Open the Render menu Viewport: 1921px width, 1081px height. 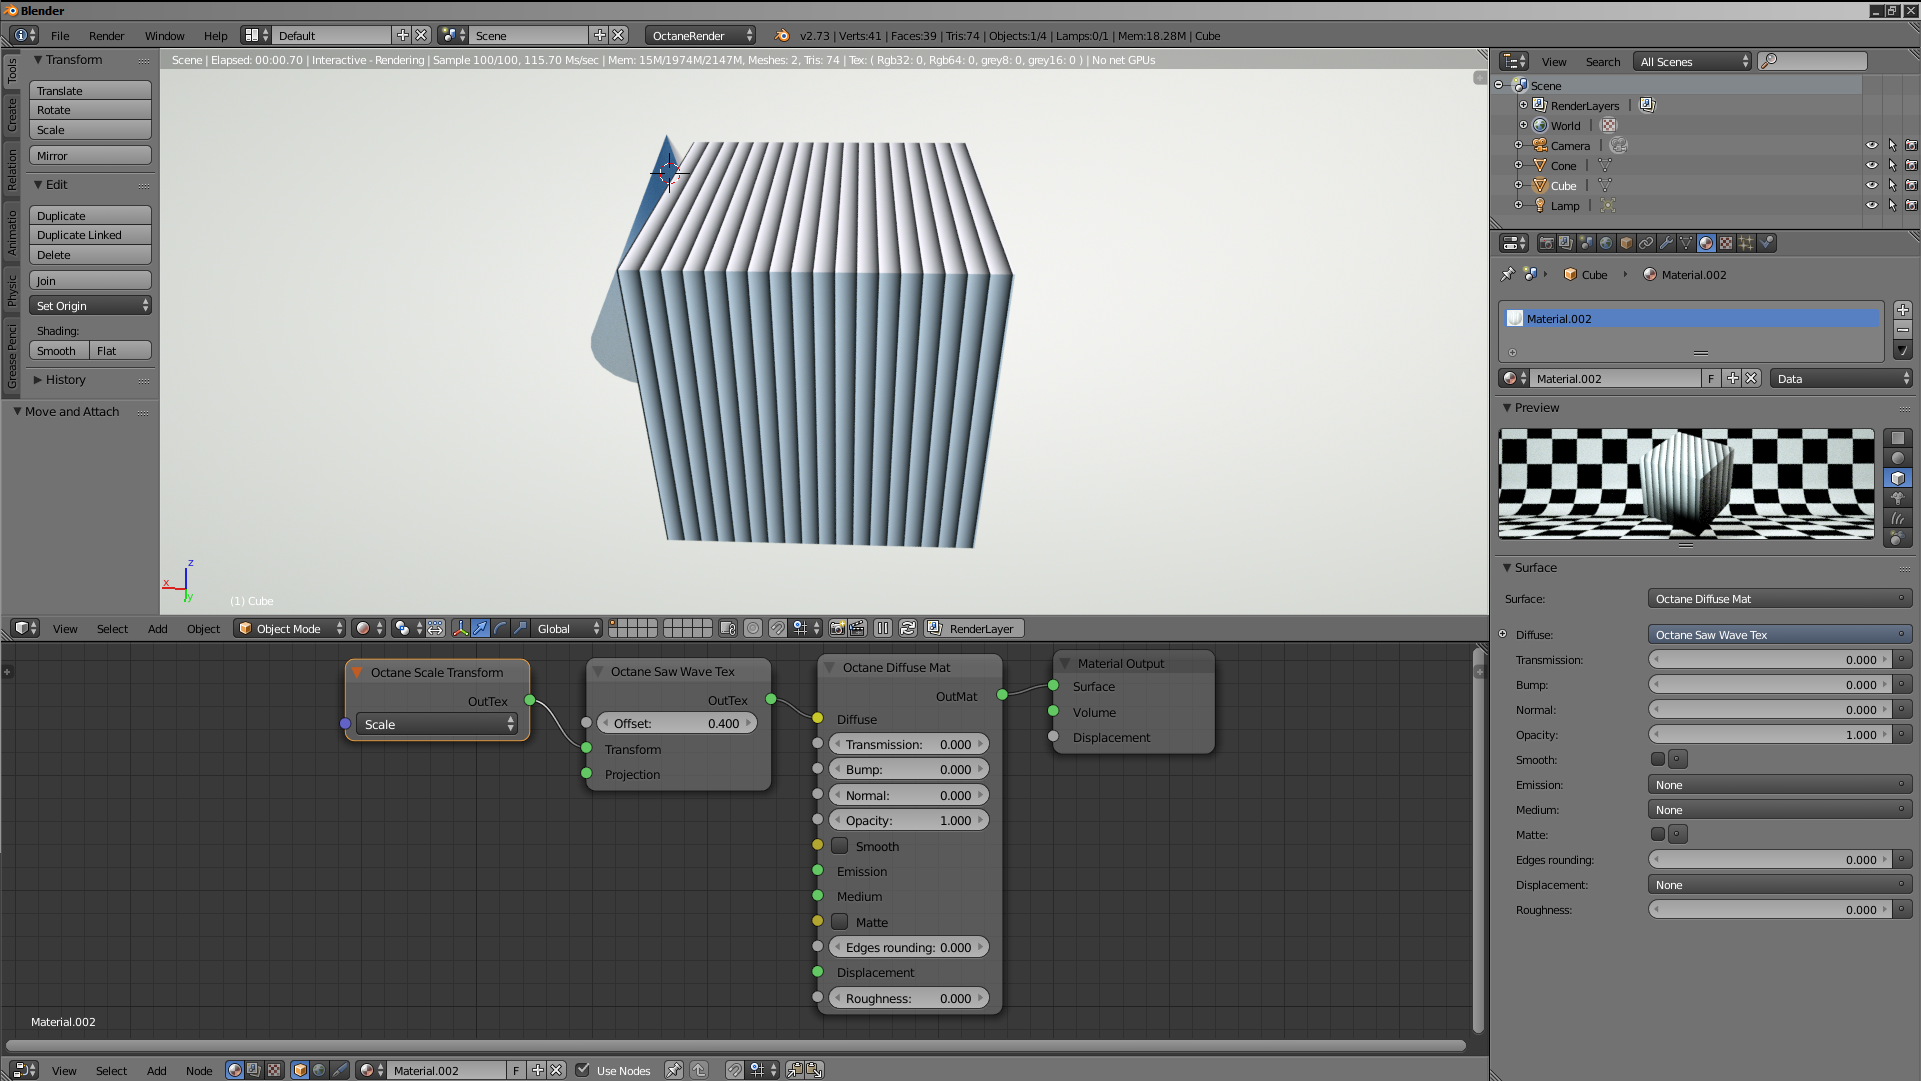coord(106,35)
